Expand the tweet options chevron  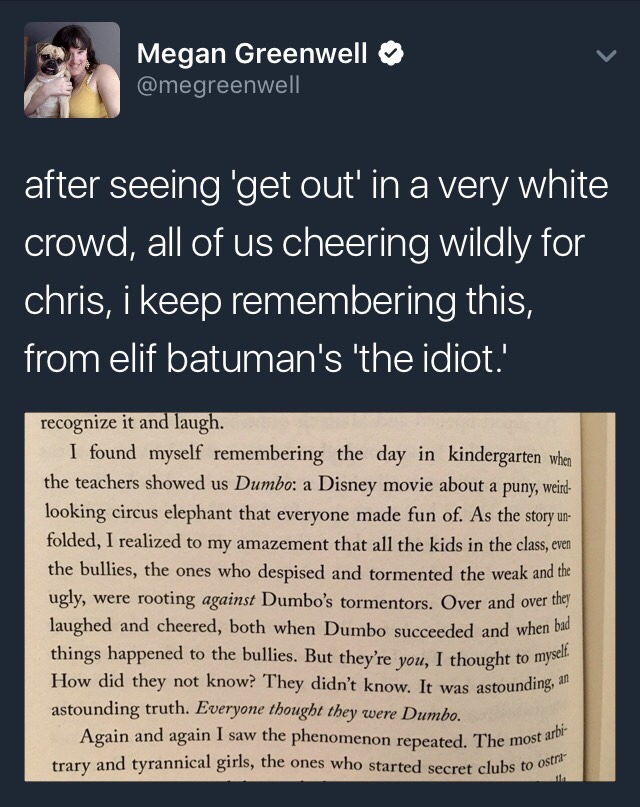[607, 55]
